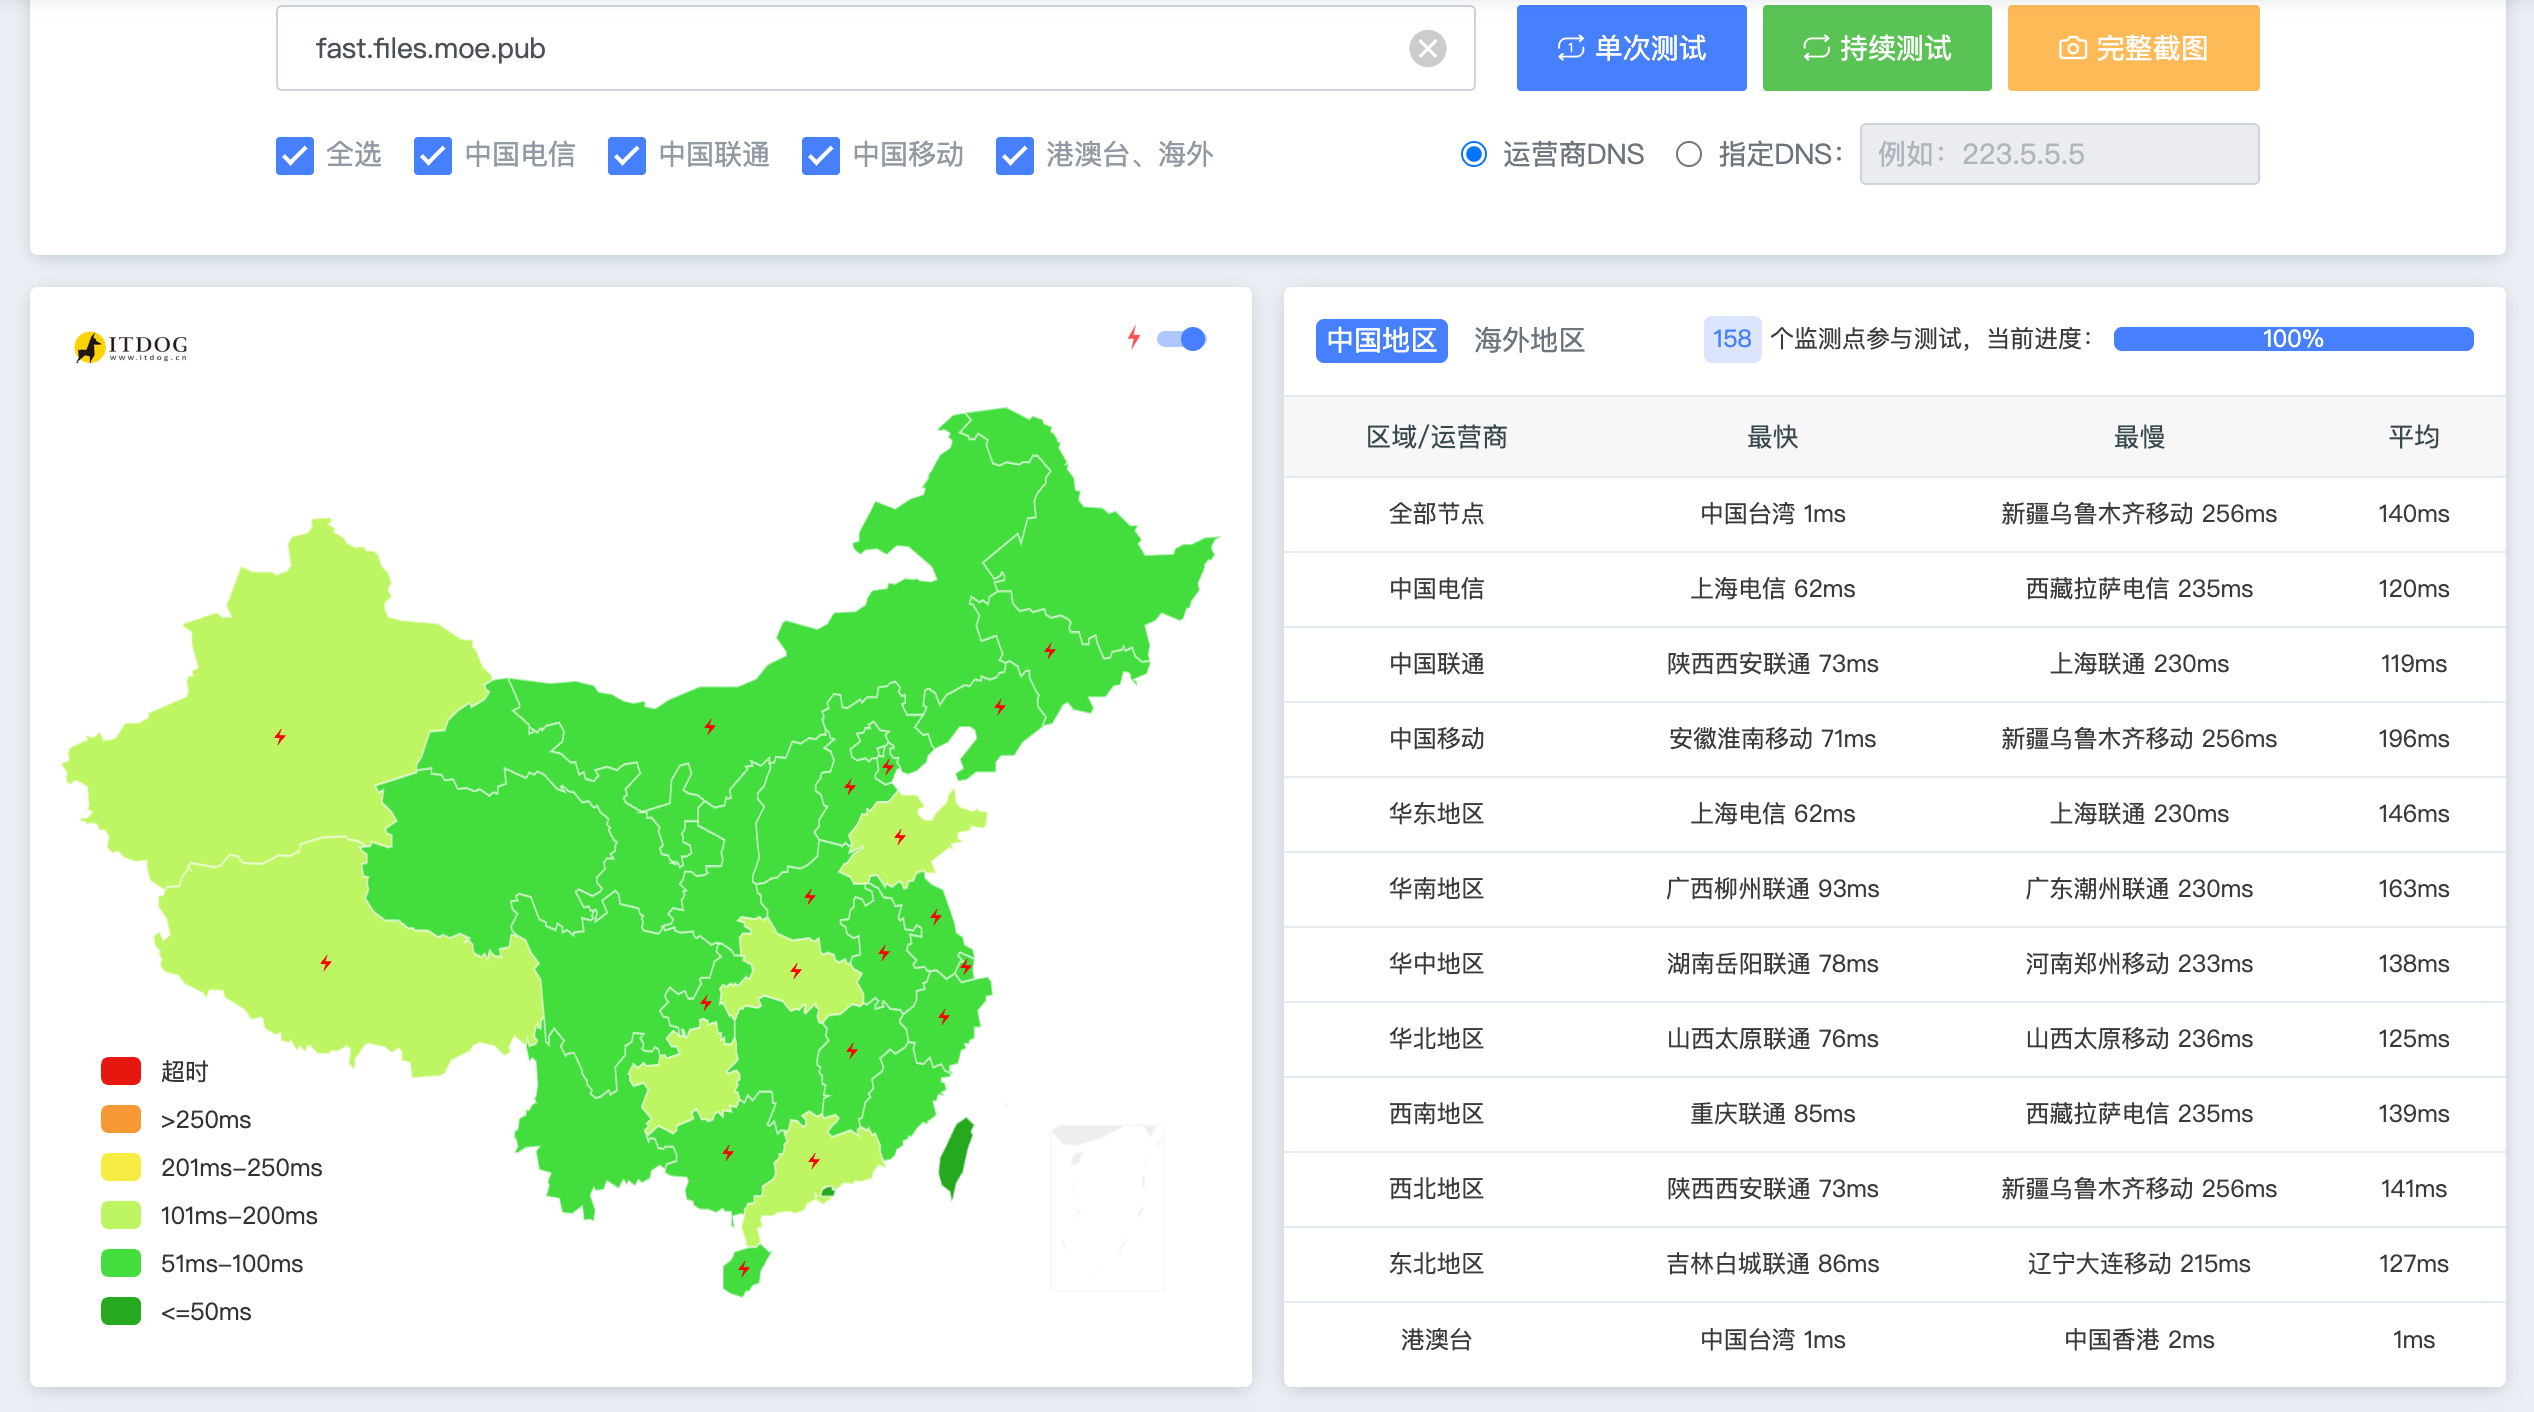Select the 运营商DNS radio option
This screenshot has height=1412, width=2534.
(x=1474, y=154)
